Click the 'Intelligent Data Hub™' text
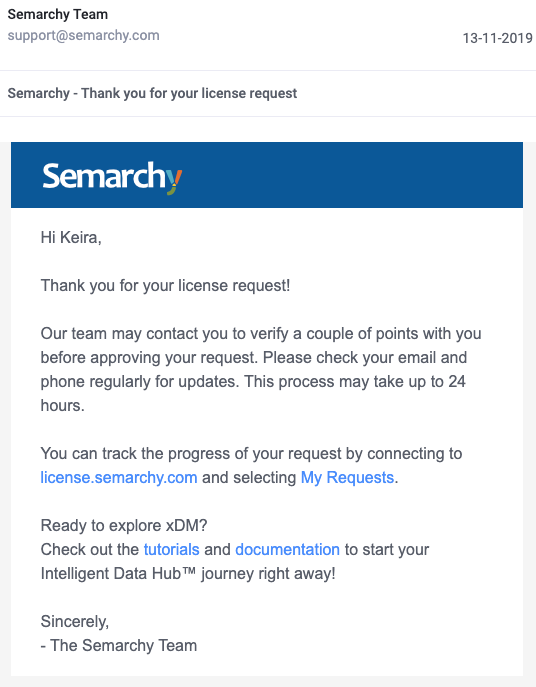 (118, 574)
